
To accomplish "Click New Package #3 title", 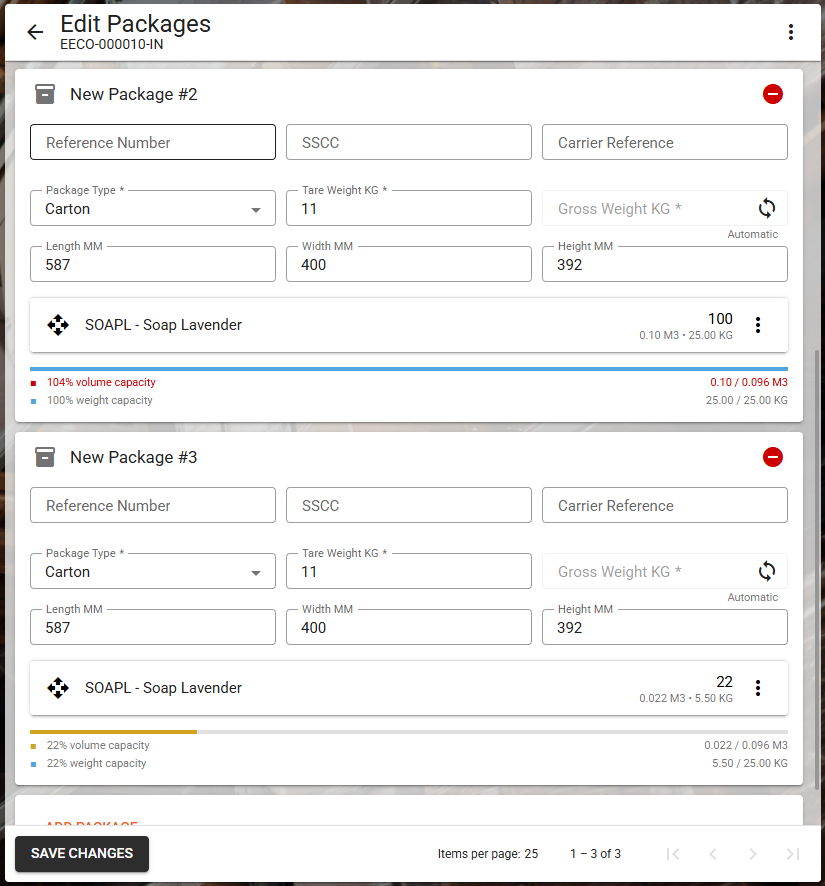I will pyautogui.click(x=134, y=457).
